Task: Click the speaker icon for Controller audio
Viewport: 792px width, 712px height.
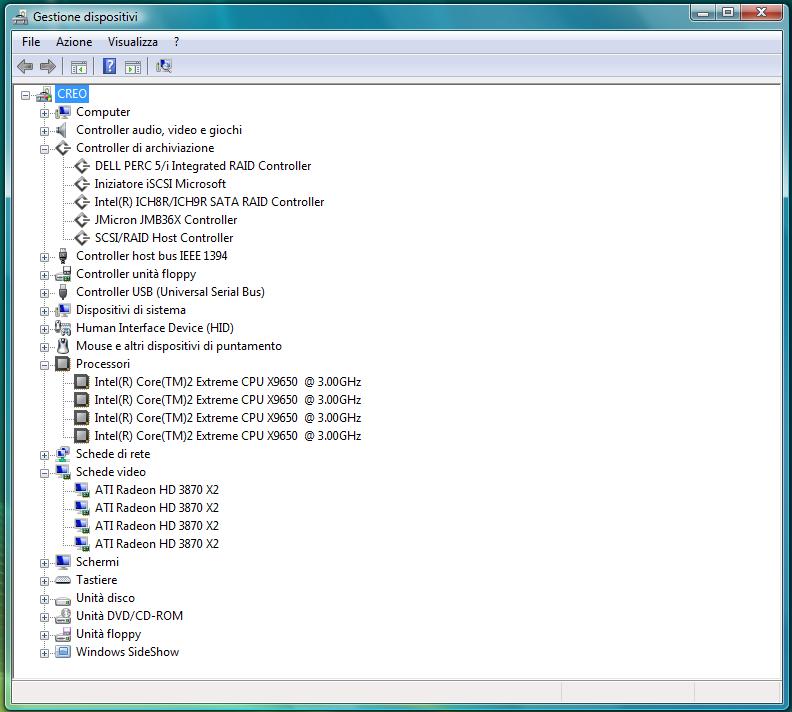Action: pyautogui.click(x=61, y=130)
